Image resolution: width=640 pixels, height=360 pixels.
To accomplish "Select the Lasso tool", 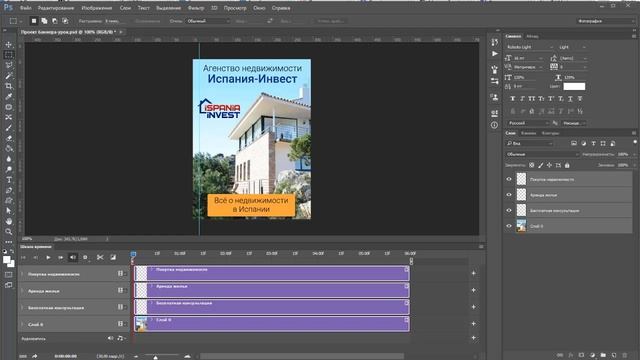I will pyautogui.click(x=9, y=65).
